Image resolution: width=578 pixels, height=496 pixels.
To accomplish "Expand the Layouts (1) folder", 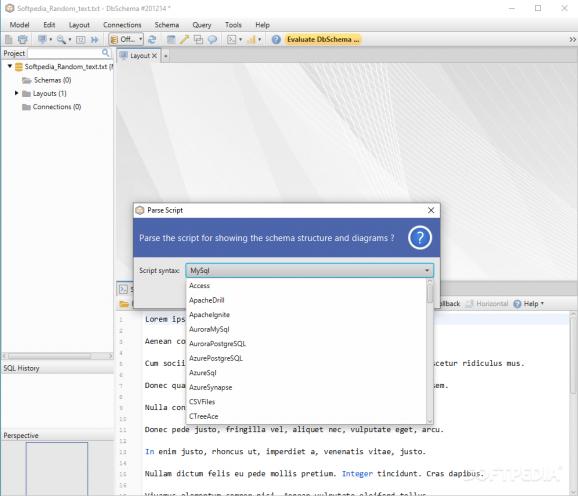I will [x=17, y=93].
